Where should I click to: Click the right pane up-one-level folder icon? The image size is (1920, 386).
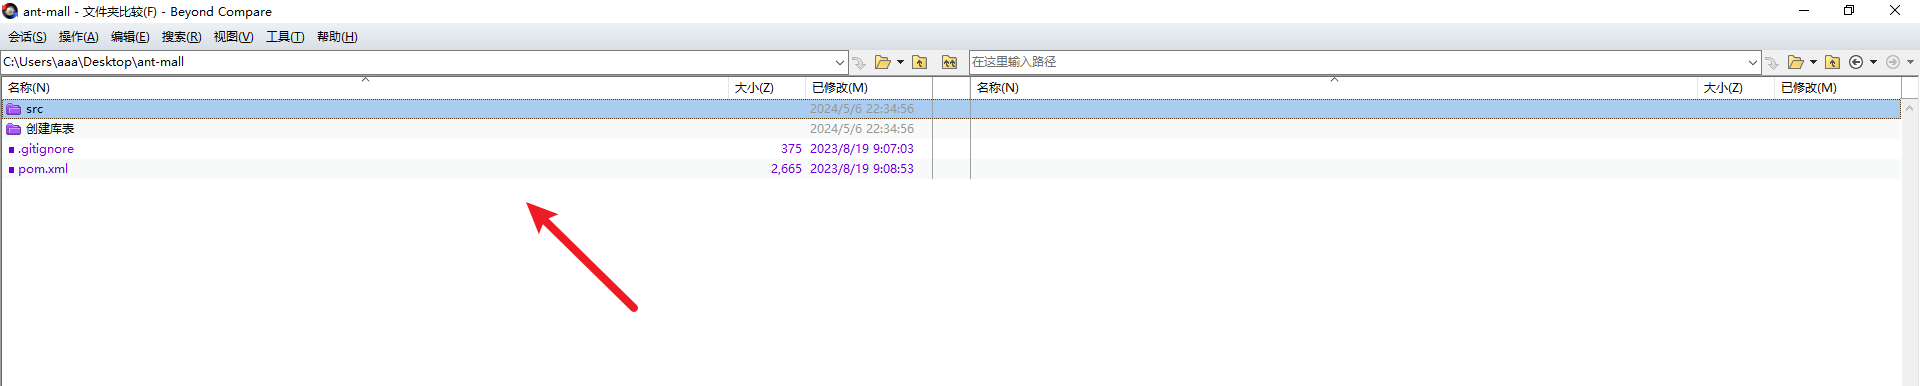tap(1832, 62)
